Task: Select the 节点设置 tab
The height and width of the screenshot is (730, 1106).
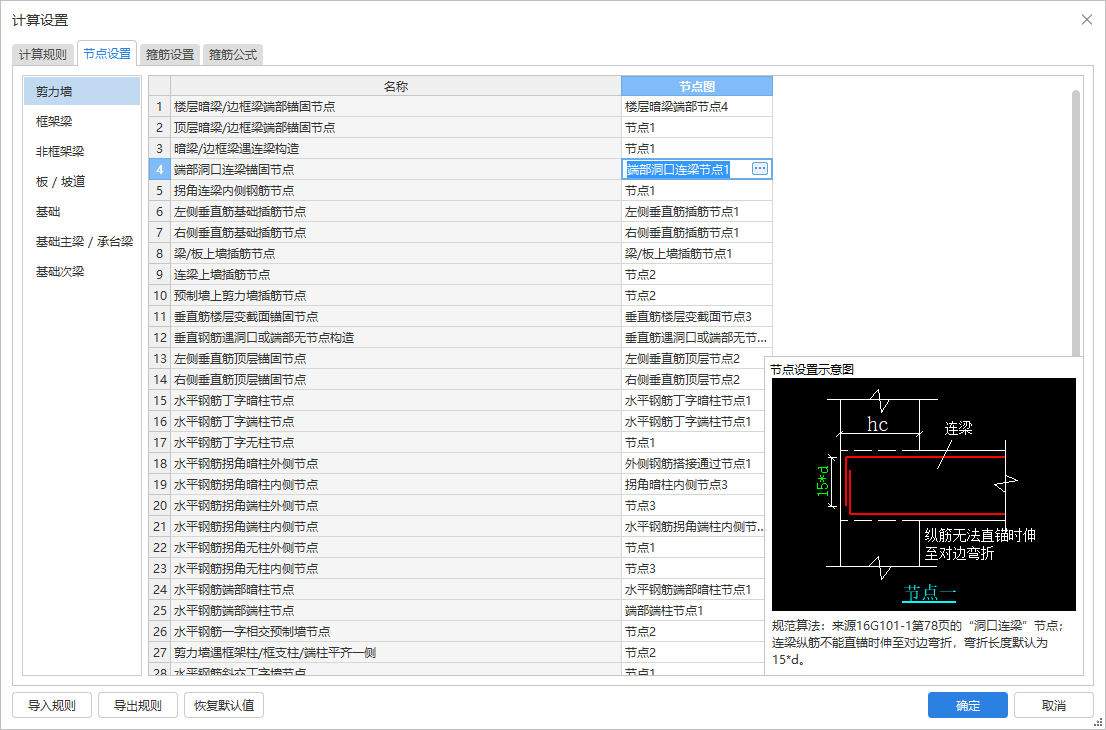Action: pyautogui.click(x=107, y=53)
